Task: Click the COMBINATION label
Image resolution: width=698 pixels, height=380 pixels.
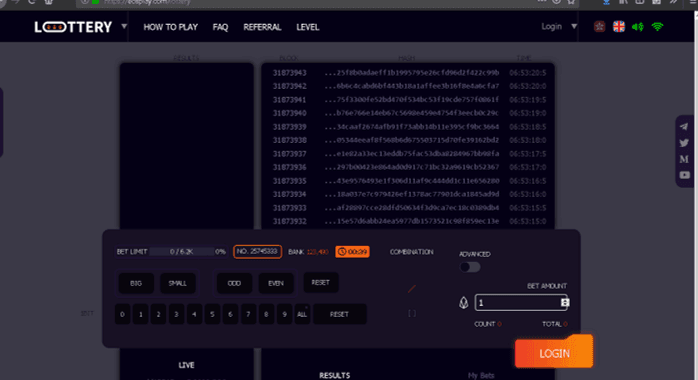Action: tap(412, 252)
